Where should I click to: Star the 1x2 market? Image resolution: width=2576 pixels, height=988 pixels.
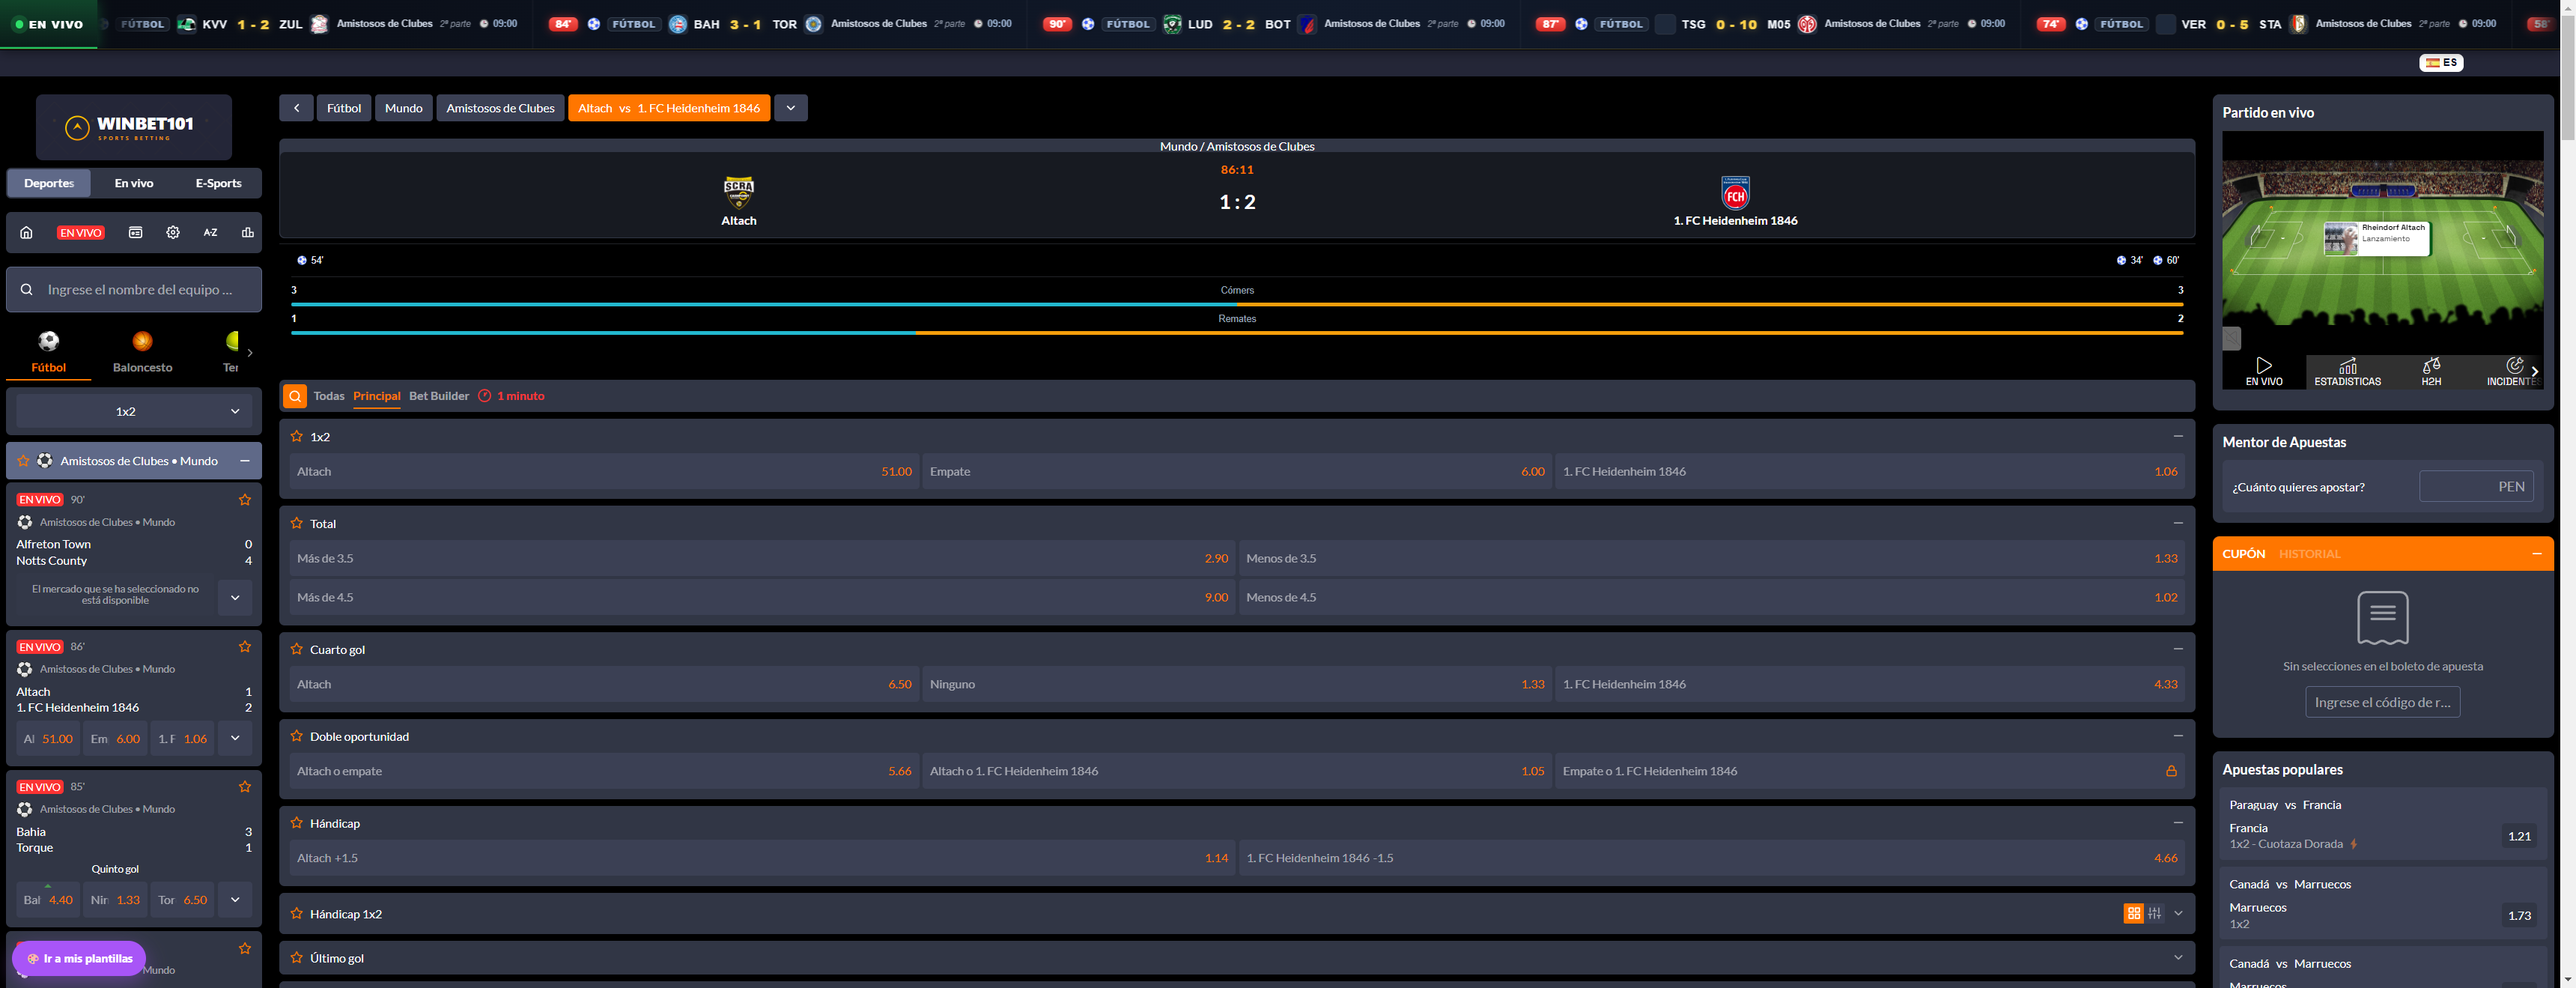tap(297, 436)
